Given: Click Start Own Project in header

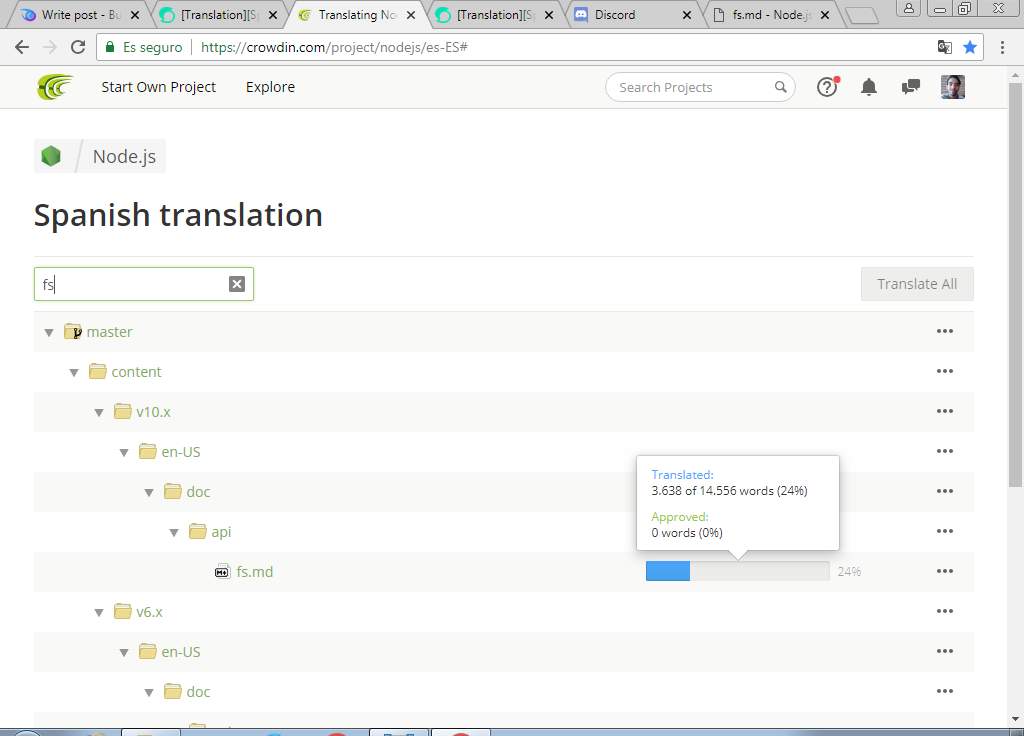Looking at the screenshot, I should (x=158, y=87).
